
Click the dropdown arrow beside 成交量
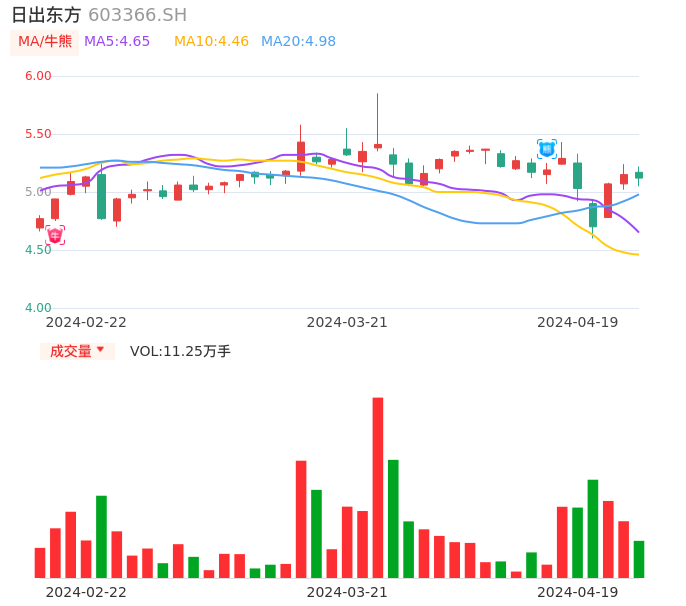pyautogui.click(x=100, y=350)
